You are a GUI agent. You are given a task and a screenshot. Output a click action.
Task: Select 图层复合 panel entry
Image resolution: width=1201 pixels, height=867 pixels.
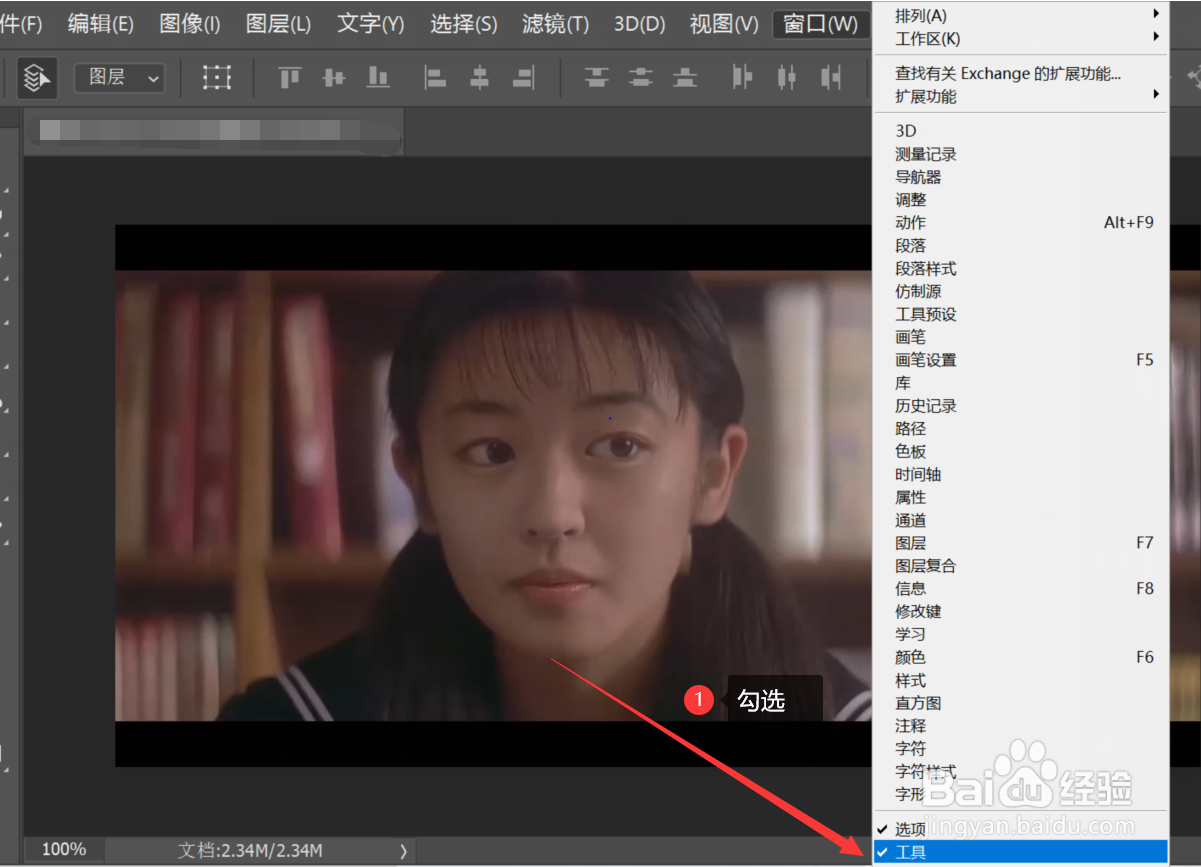pos(1020,566)
